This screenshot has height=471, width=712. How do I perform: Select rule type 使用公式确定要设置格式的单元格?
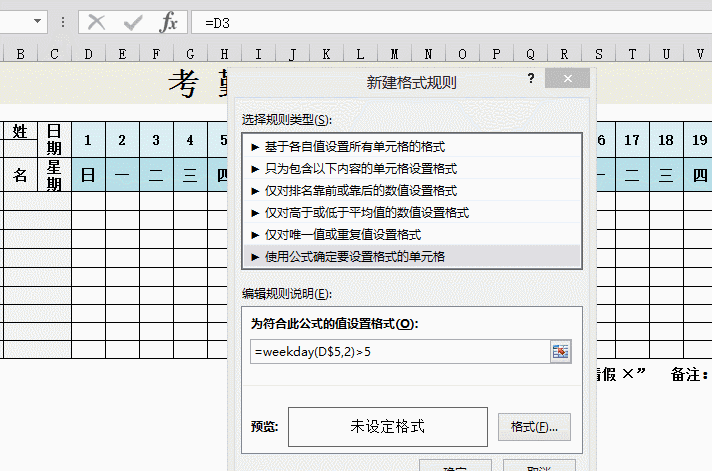point(412,256)
